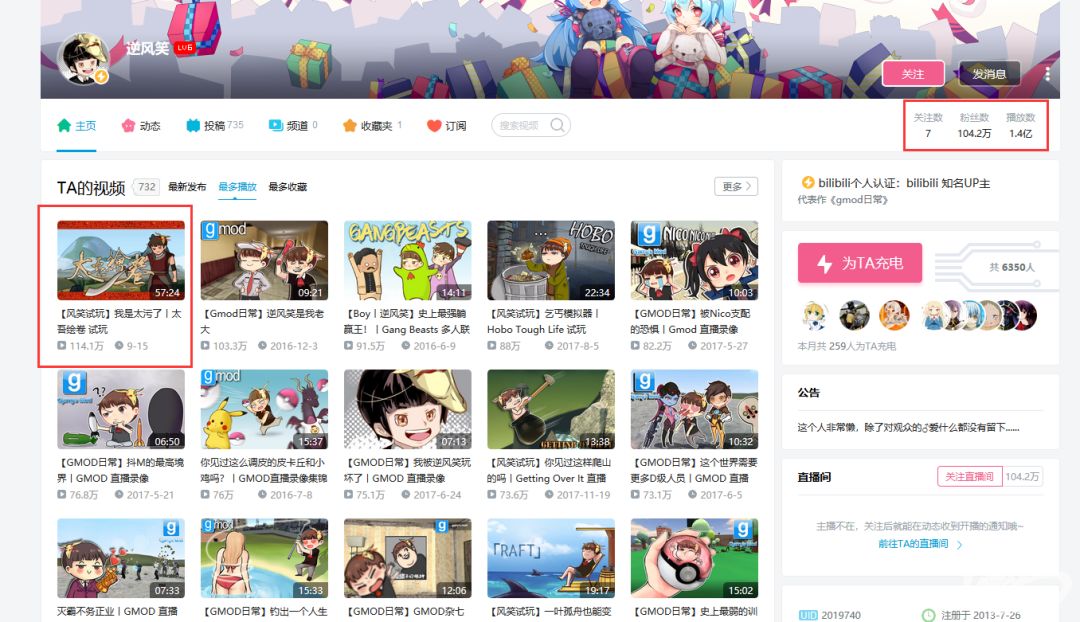Click the play count icon beside 91.5万
This screenshot has width=1080, height=622.
349,346
